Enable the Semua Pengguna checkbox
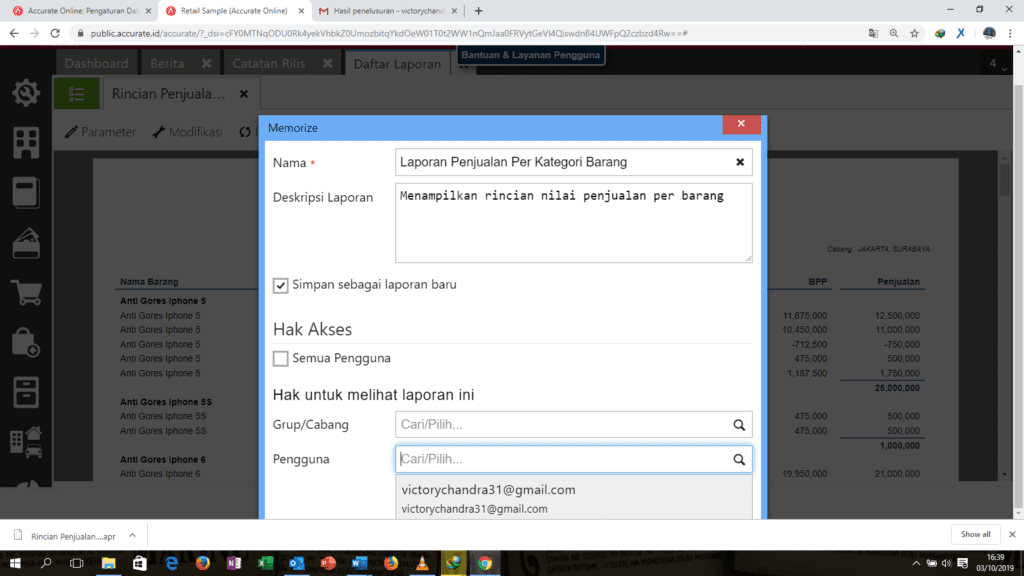This screenshot has height=576, width=1024. (280, 359)
